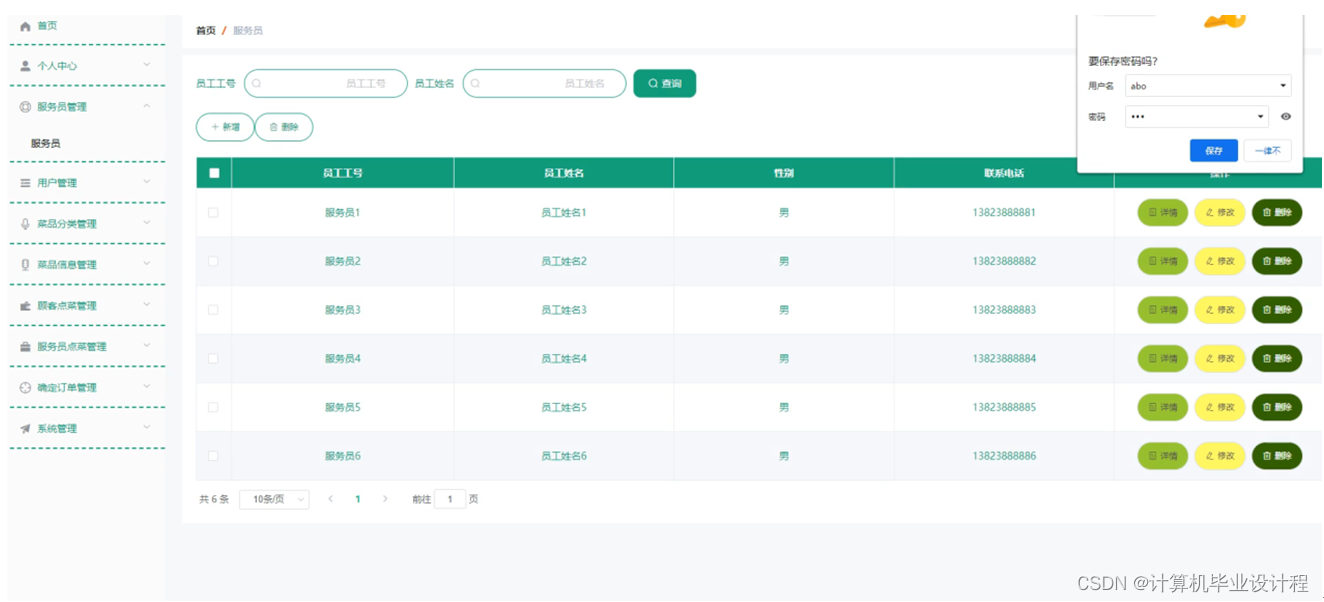Show password with the eye icon
The image size is (1324, 602).
coord(1286,117)
